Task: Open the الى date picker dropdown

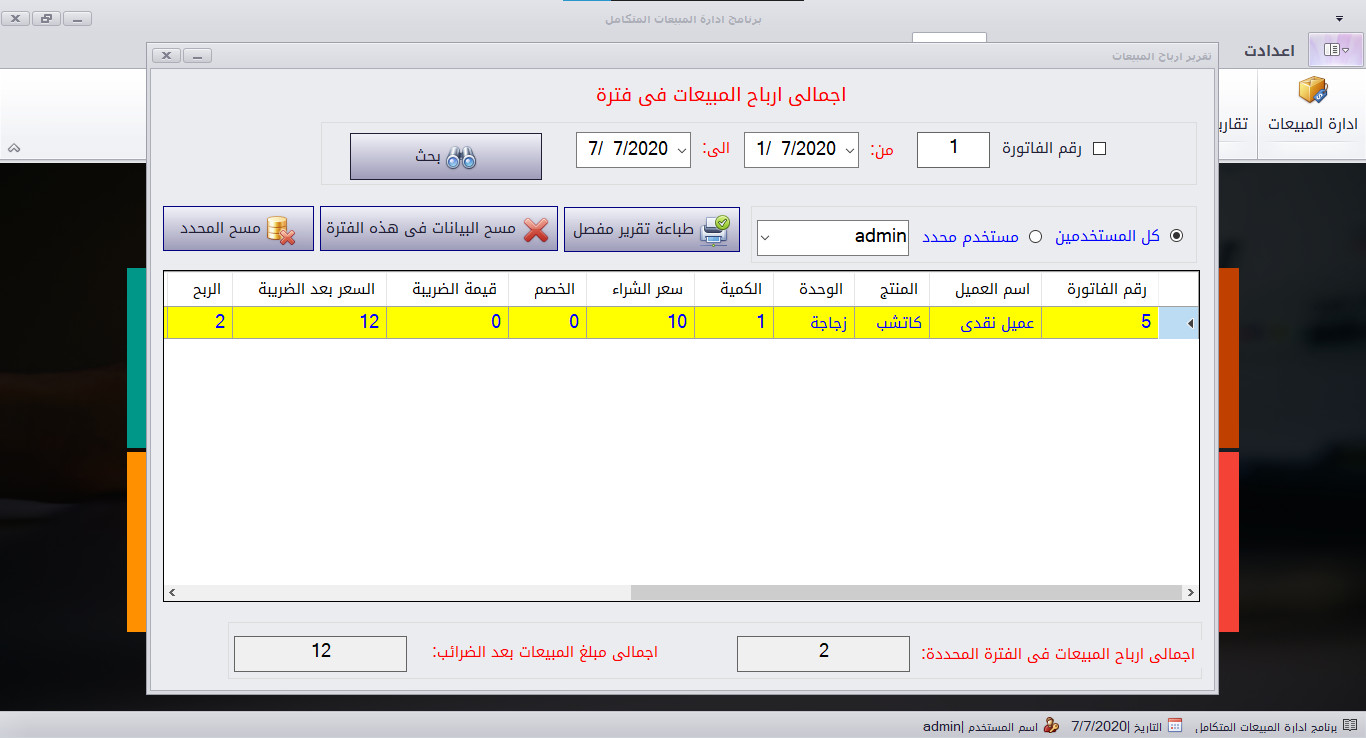Action: tap(681, 149)
